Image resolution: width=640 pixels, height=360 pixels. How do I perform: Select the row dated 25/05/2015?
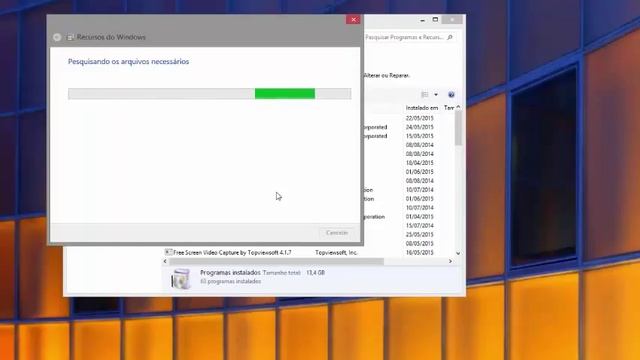click(x=420, y=235)
